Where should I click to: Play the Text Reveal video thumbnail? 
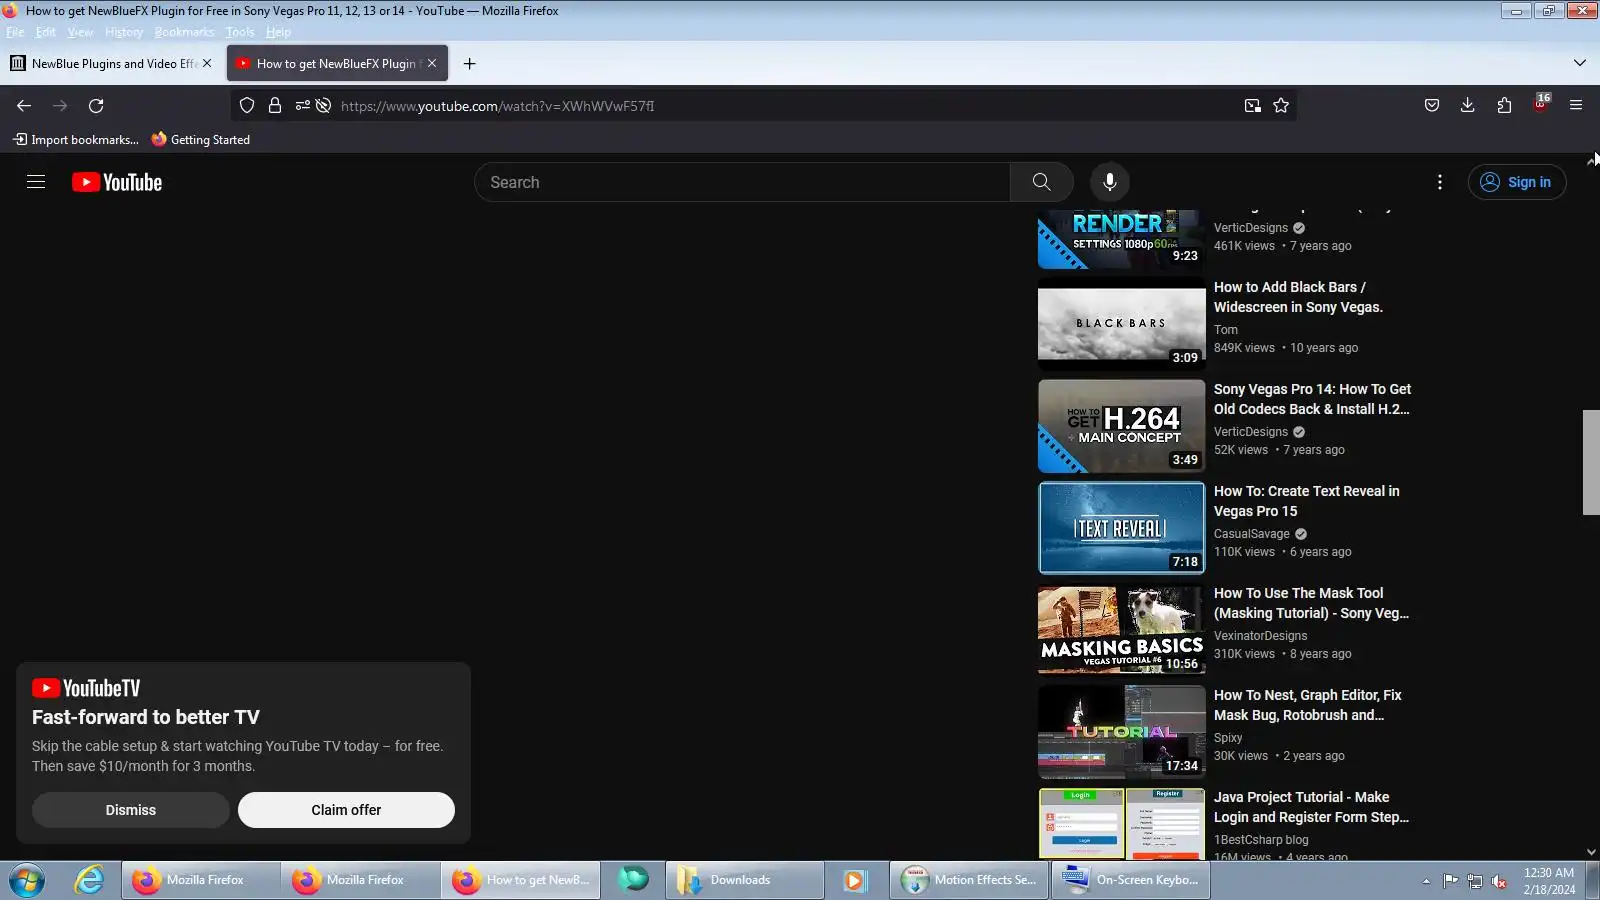[1122, 528]
